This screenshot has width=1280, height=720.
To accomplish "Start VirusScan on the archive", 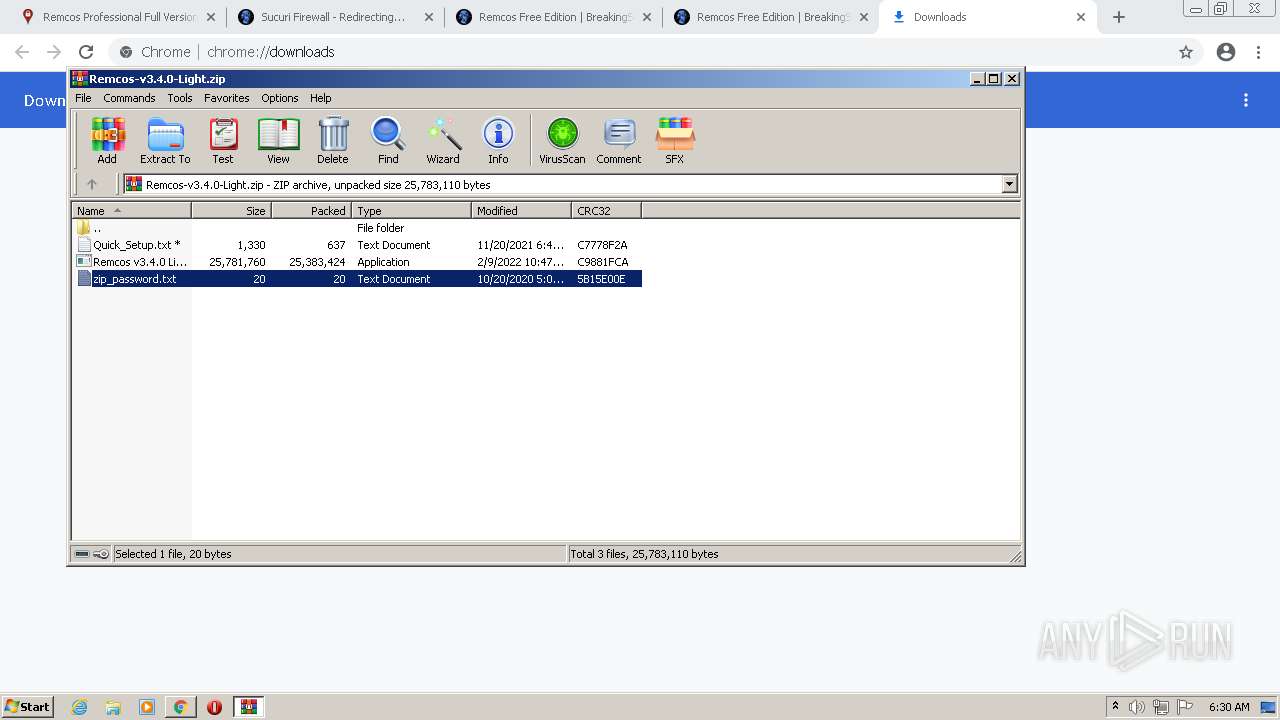I will click(x=562, y=140).
